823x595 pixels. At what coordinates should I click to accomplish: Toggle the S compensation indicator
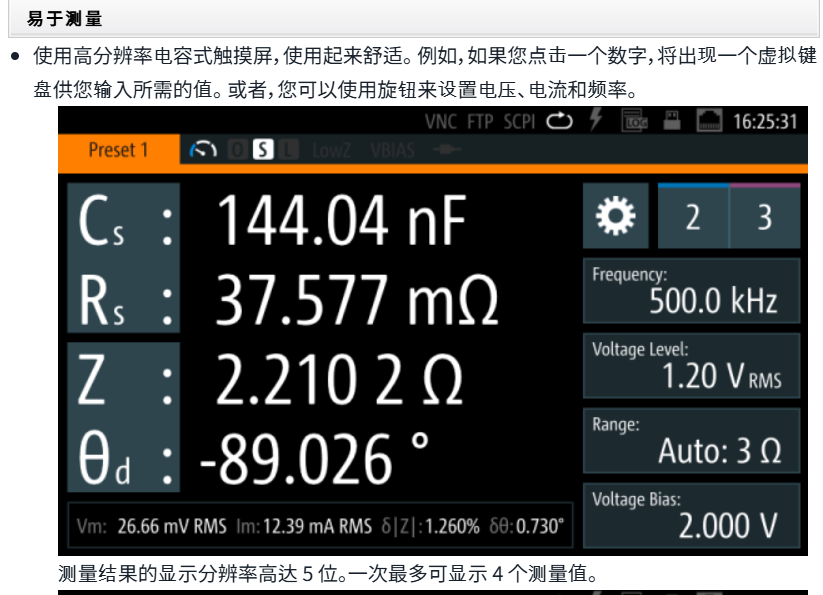262,150
